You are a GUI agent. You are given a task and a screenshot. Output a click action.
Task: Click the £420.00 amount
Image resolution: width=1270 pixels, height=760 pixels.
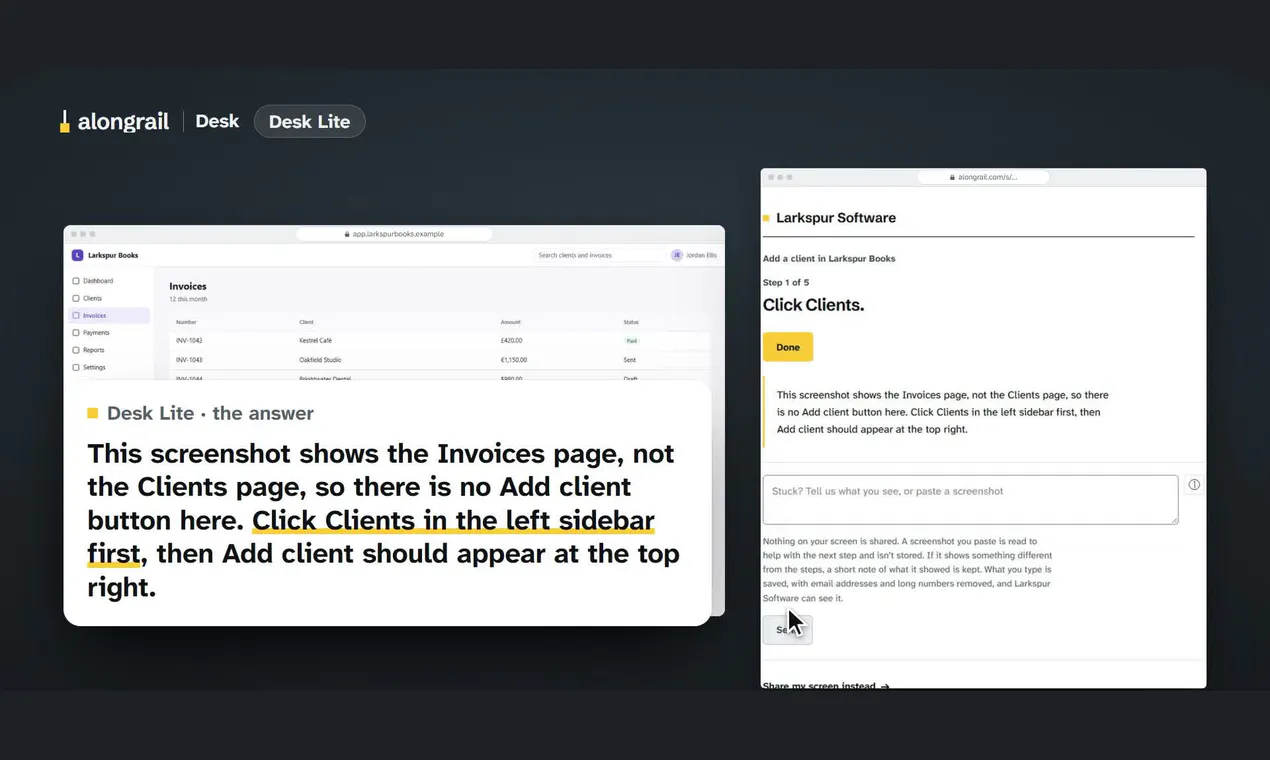tap(513, 341)
